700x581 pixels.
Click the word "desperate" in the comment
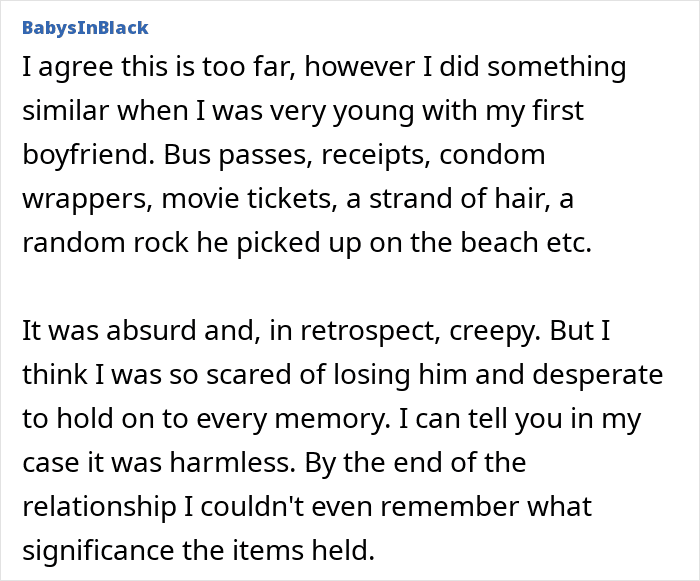point(598,375)
